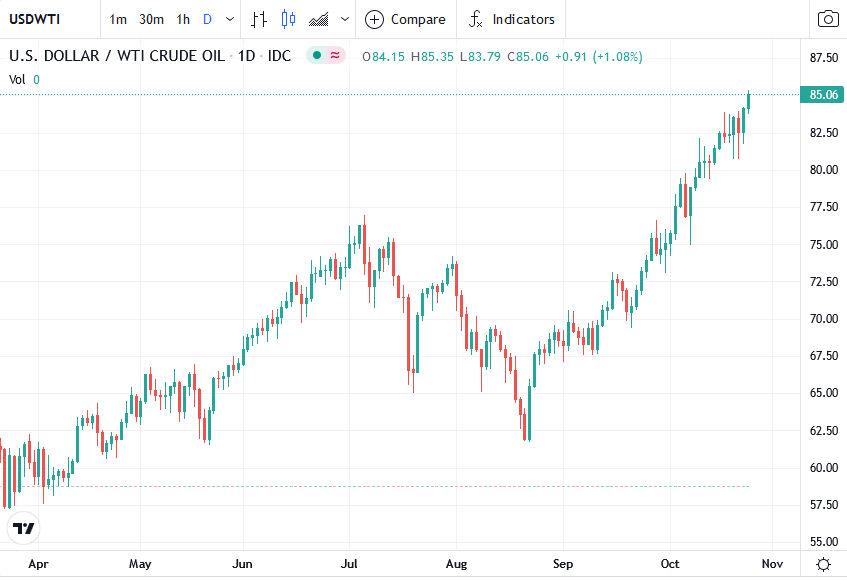Image resolution: width=847 pixels, height=581 pixels.
Task: Click the low value L83.79
Action: (x=480, y=57)
